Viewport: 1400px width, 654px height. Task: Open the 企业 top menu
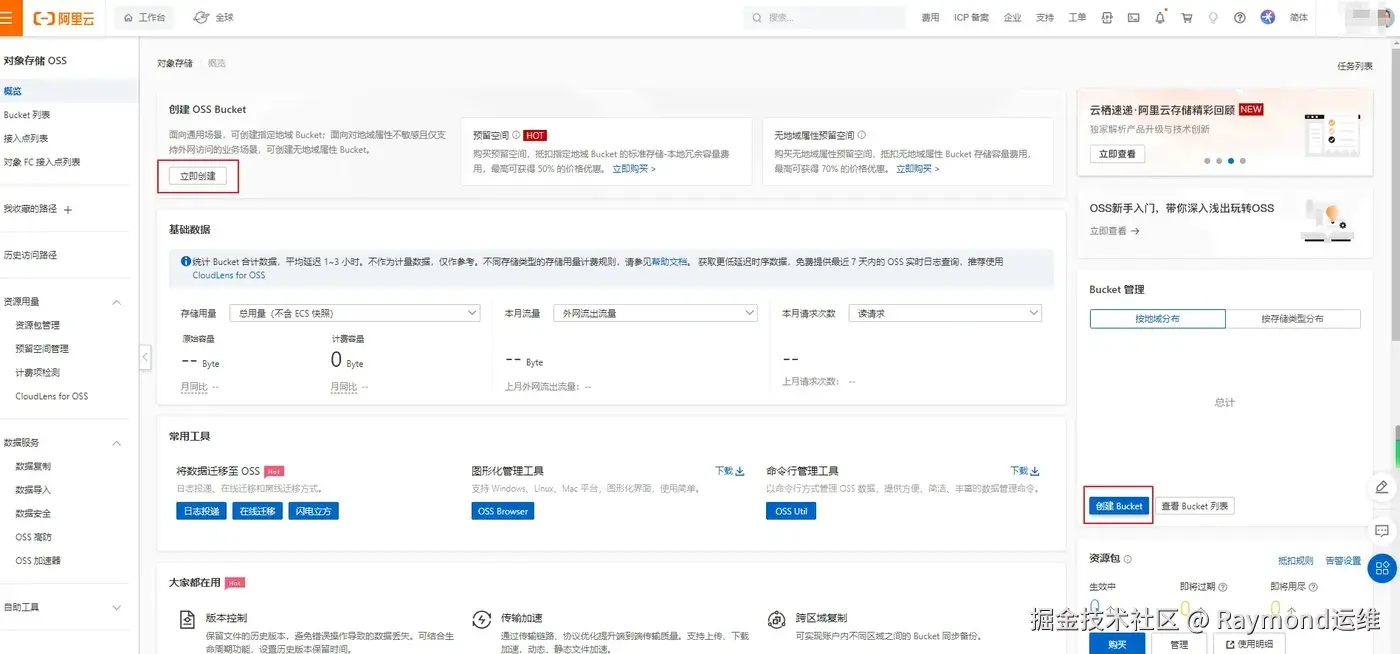pyautogui.click(x=1012, y=18)
